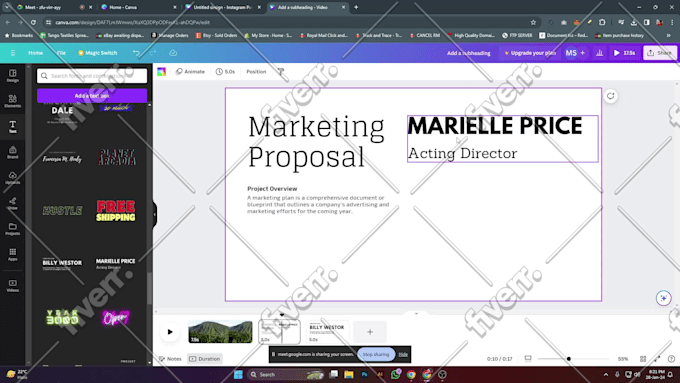Click the cloud save status icon
Screen dimensions: 680x383
[x=173, y=53]
